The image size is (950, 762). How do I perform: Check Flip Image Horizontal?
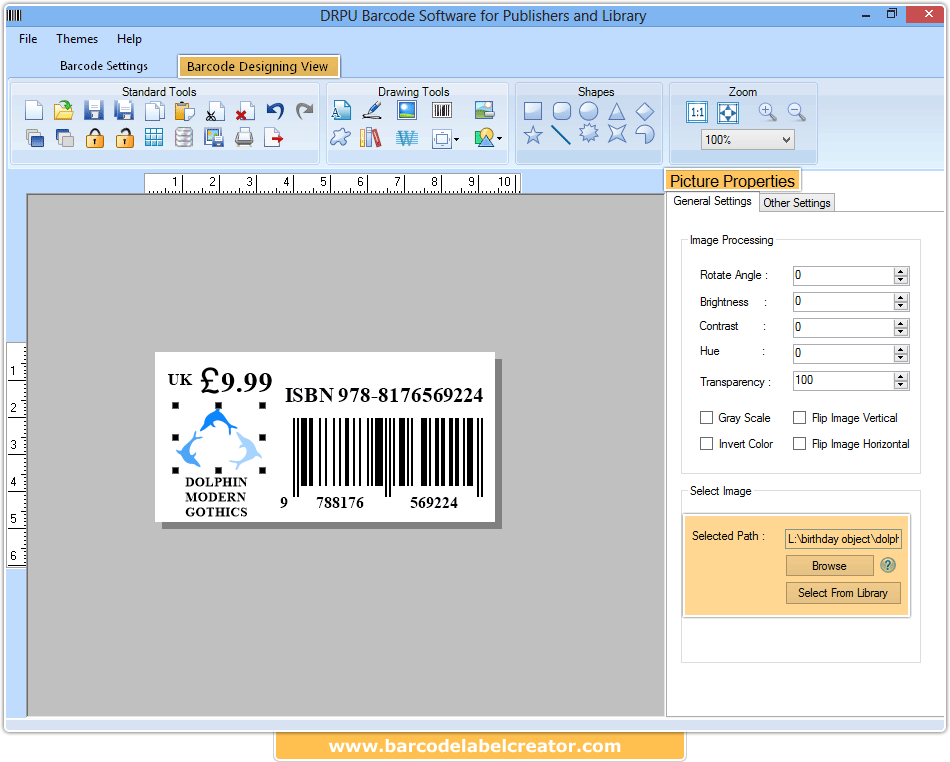[x=799, y=443]
